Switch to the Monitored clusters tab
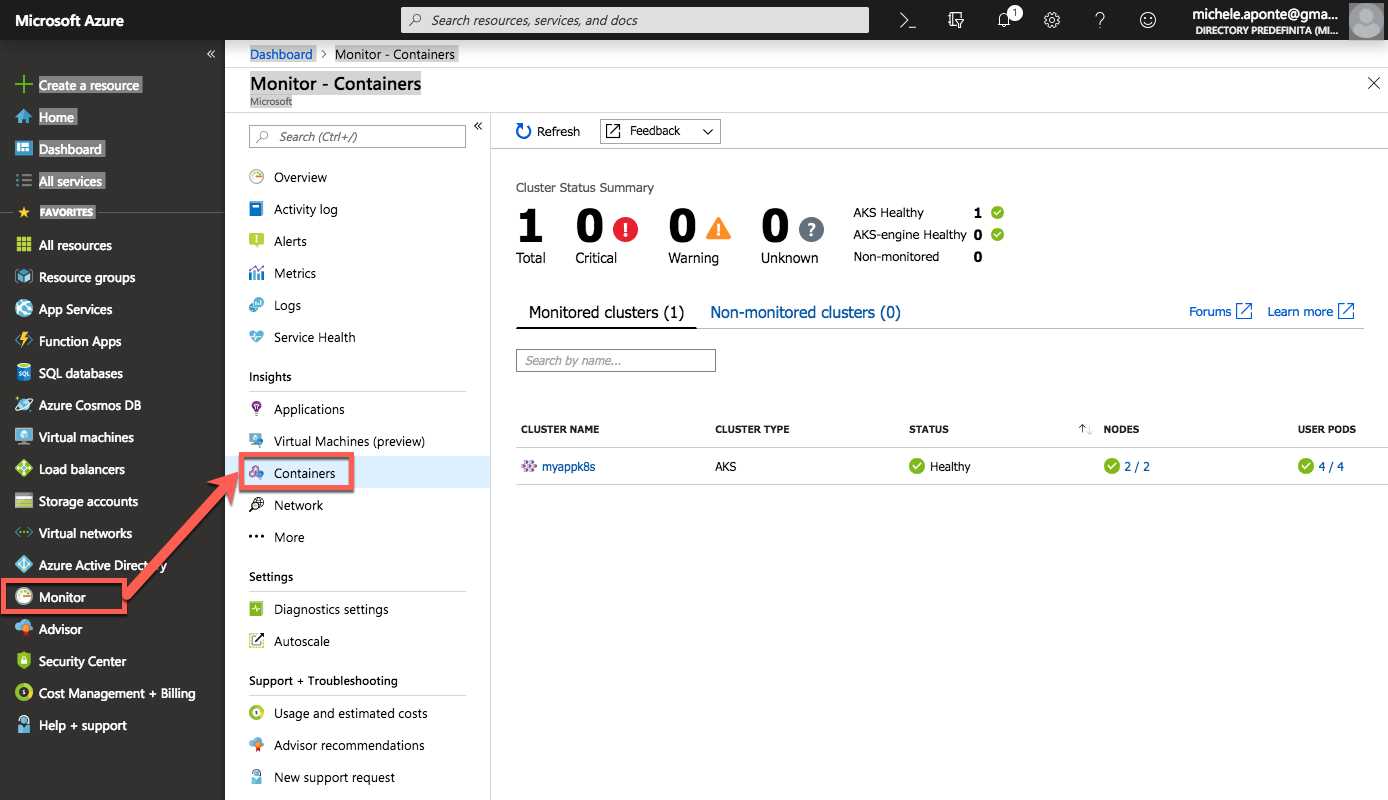Image resolution: width=1388 pixels, height=800 pixels. [606, 311]
